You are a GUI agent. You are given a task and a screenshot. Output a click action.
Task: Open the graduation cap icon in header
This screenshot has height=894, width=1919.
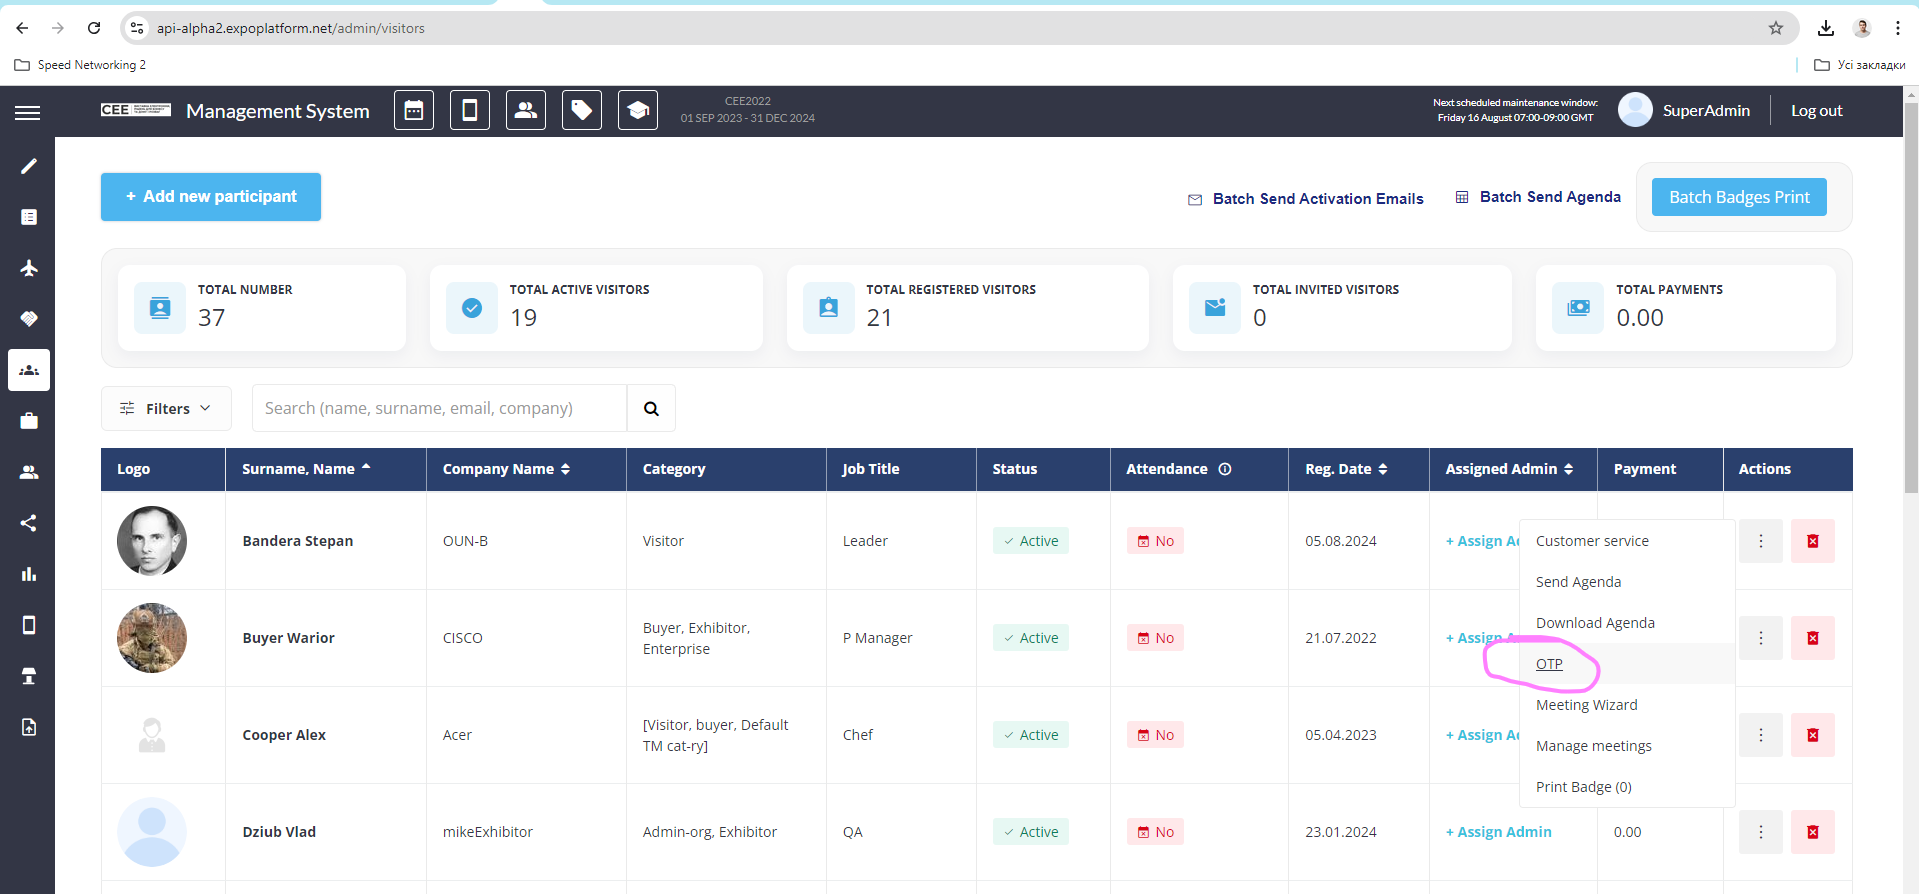[x=638, y=111]
